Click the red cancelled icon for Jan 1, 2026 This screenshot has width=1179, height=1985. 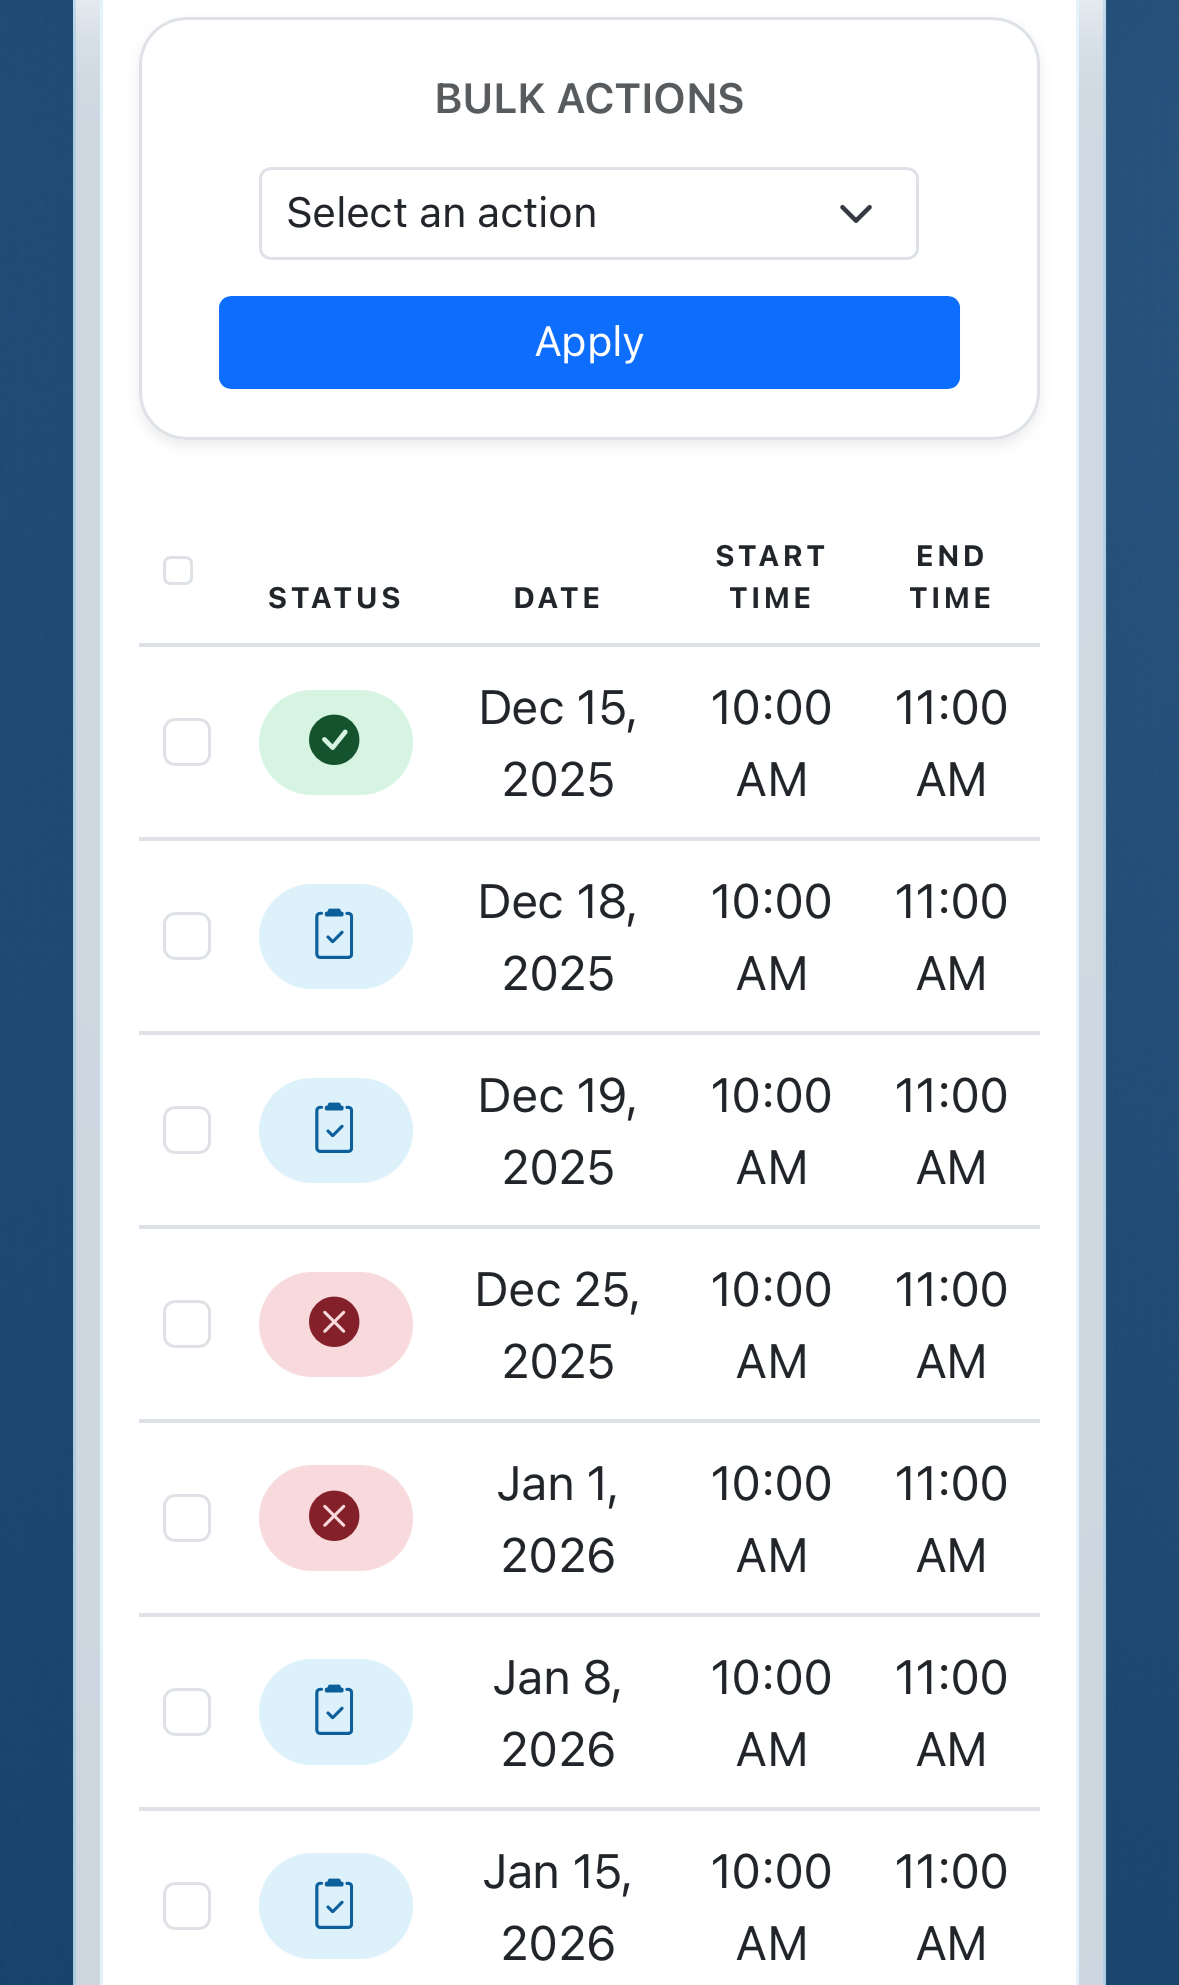point(335,1517)
